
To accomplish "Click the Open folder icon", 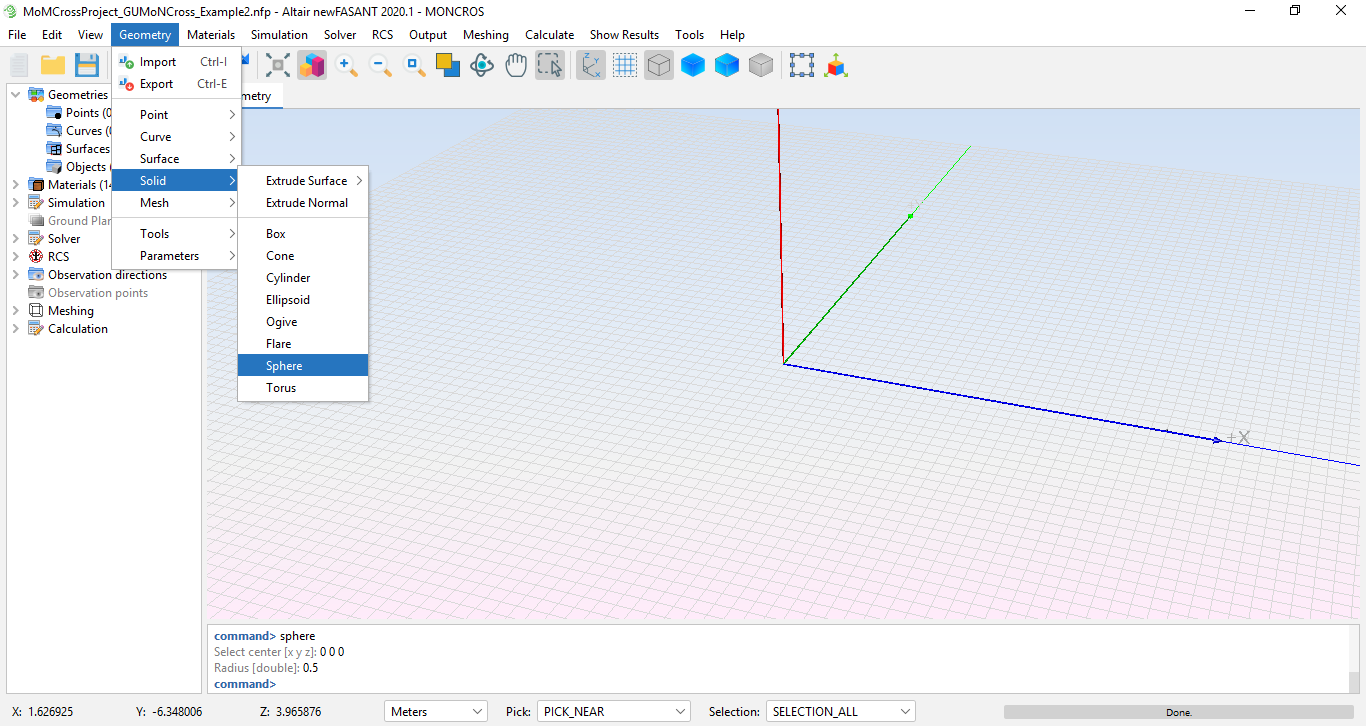I will point(53,66).
